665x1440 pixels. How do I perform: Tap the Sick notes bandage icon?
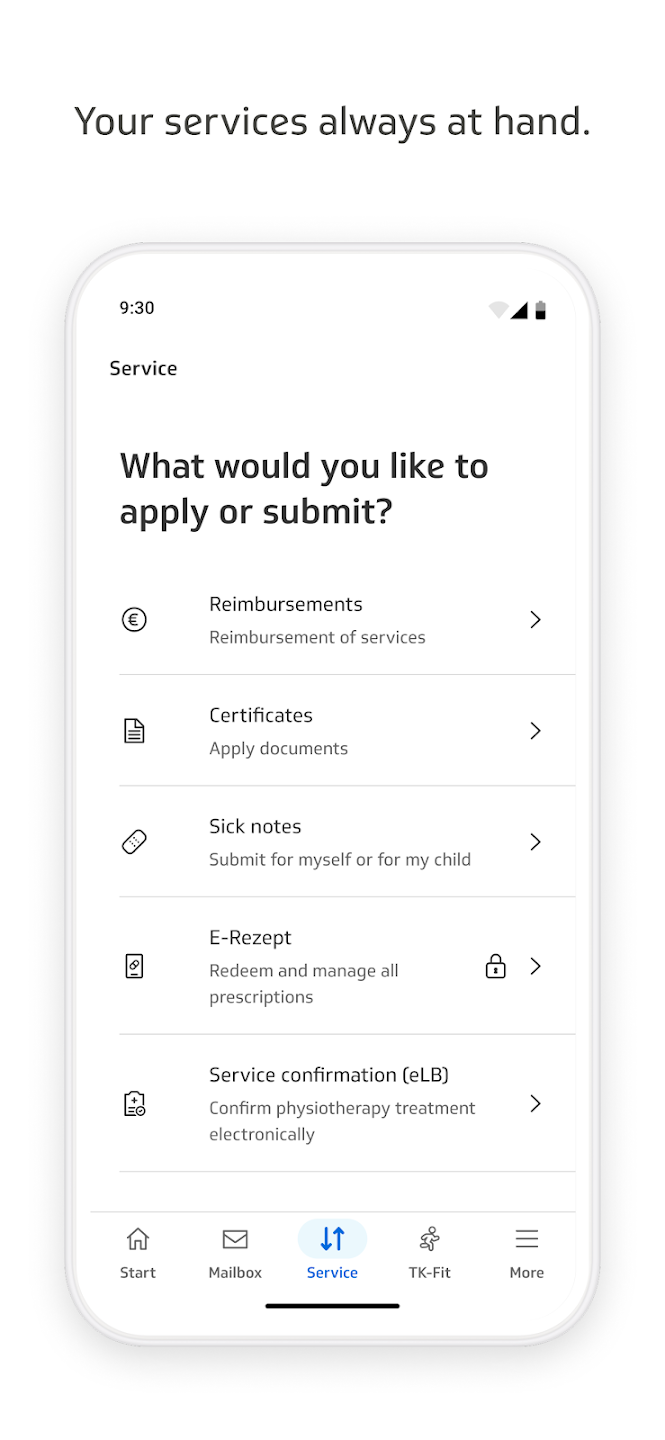point(134,842)
